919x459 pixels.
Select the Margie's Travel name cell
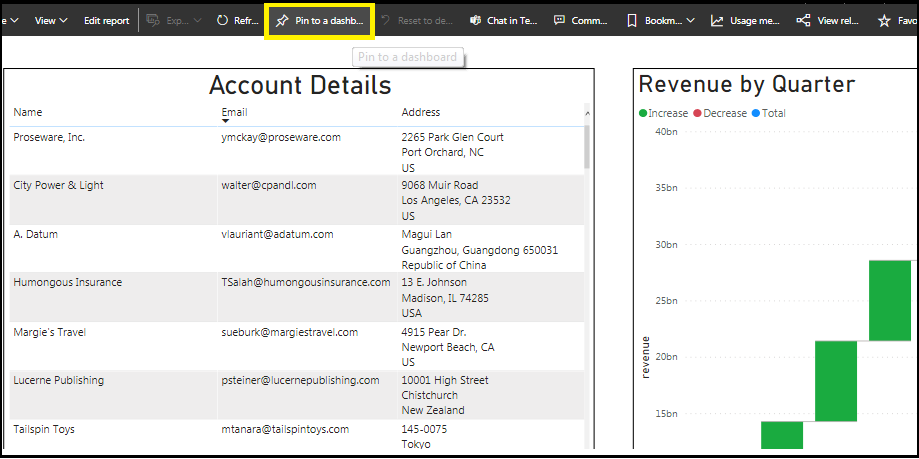click(50, 332)
